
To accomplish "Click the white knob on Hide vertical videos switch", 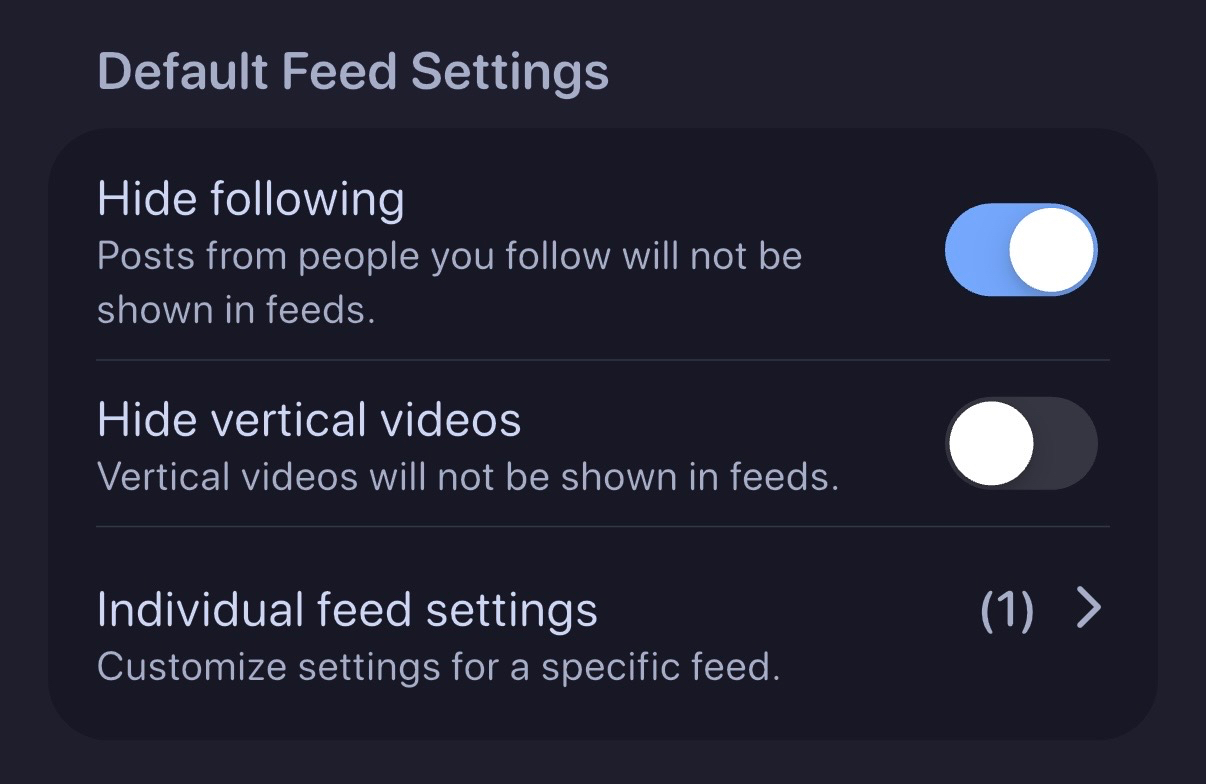I will pyautogui.click(x=991, y=443).
